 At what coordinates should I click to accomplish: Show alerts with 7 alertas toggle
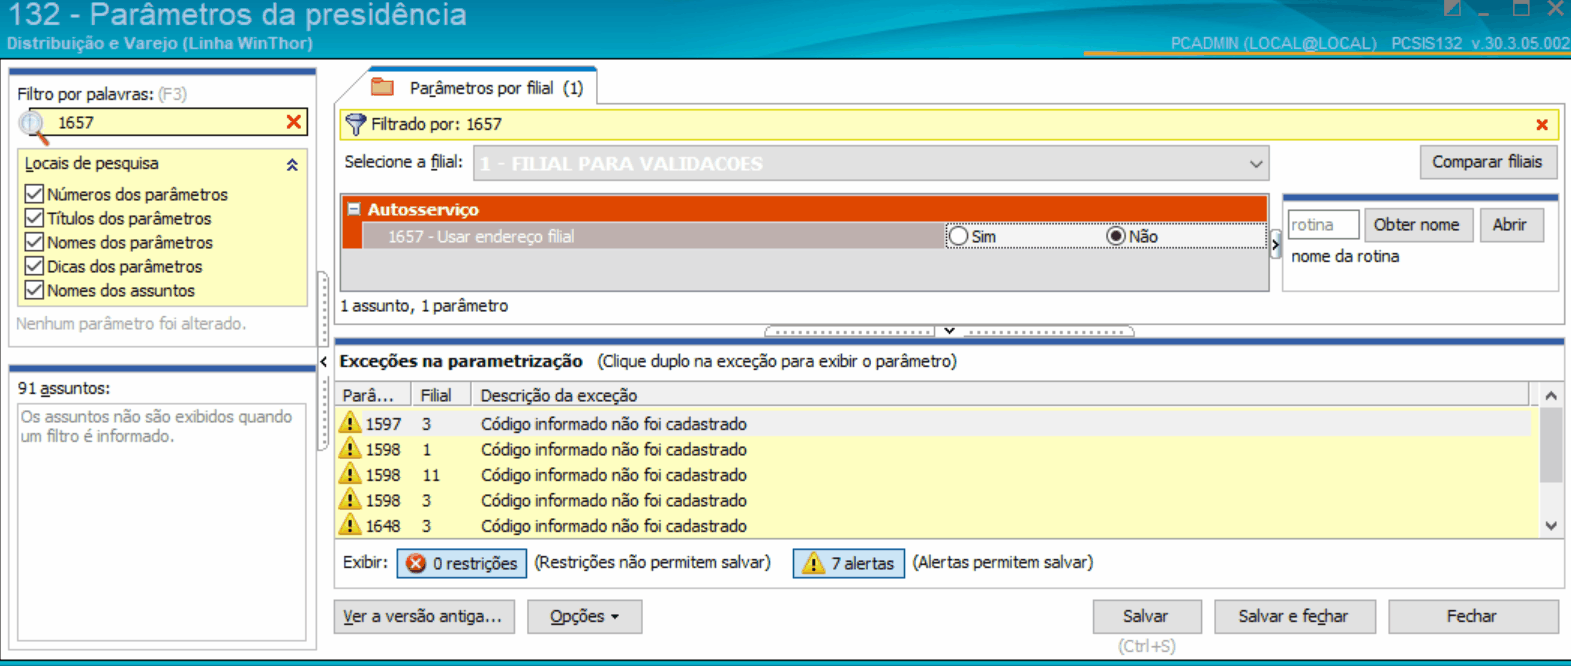click(849, 564)
